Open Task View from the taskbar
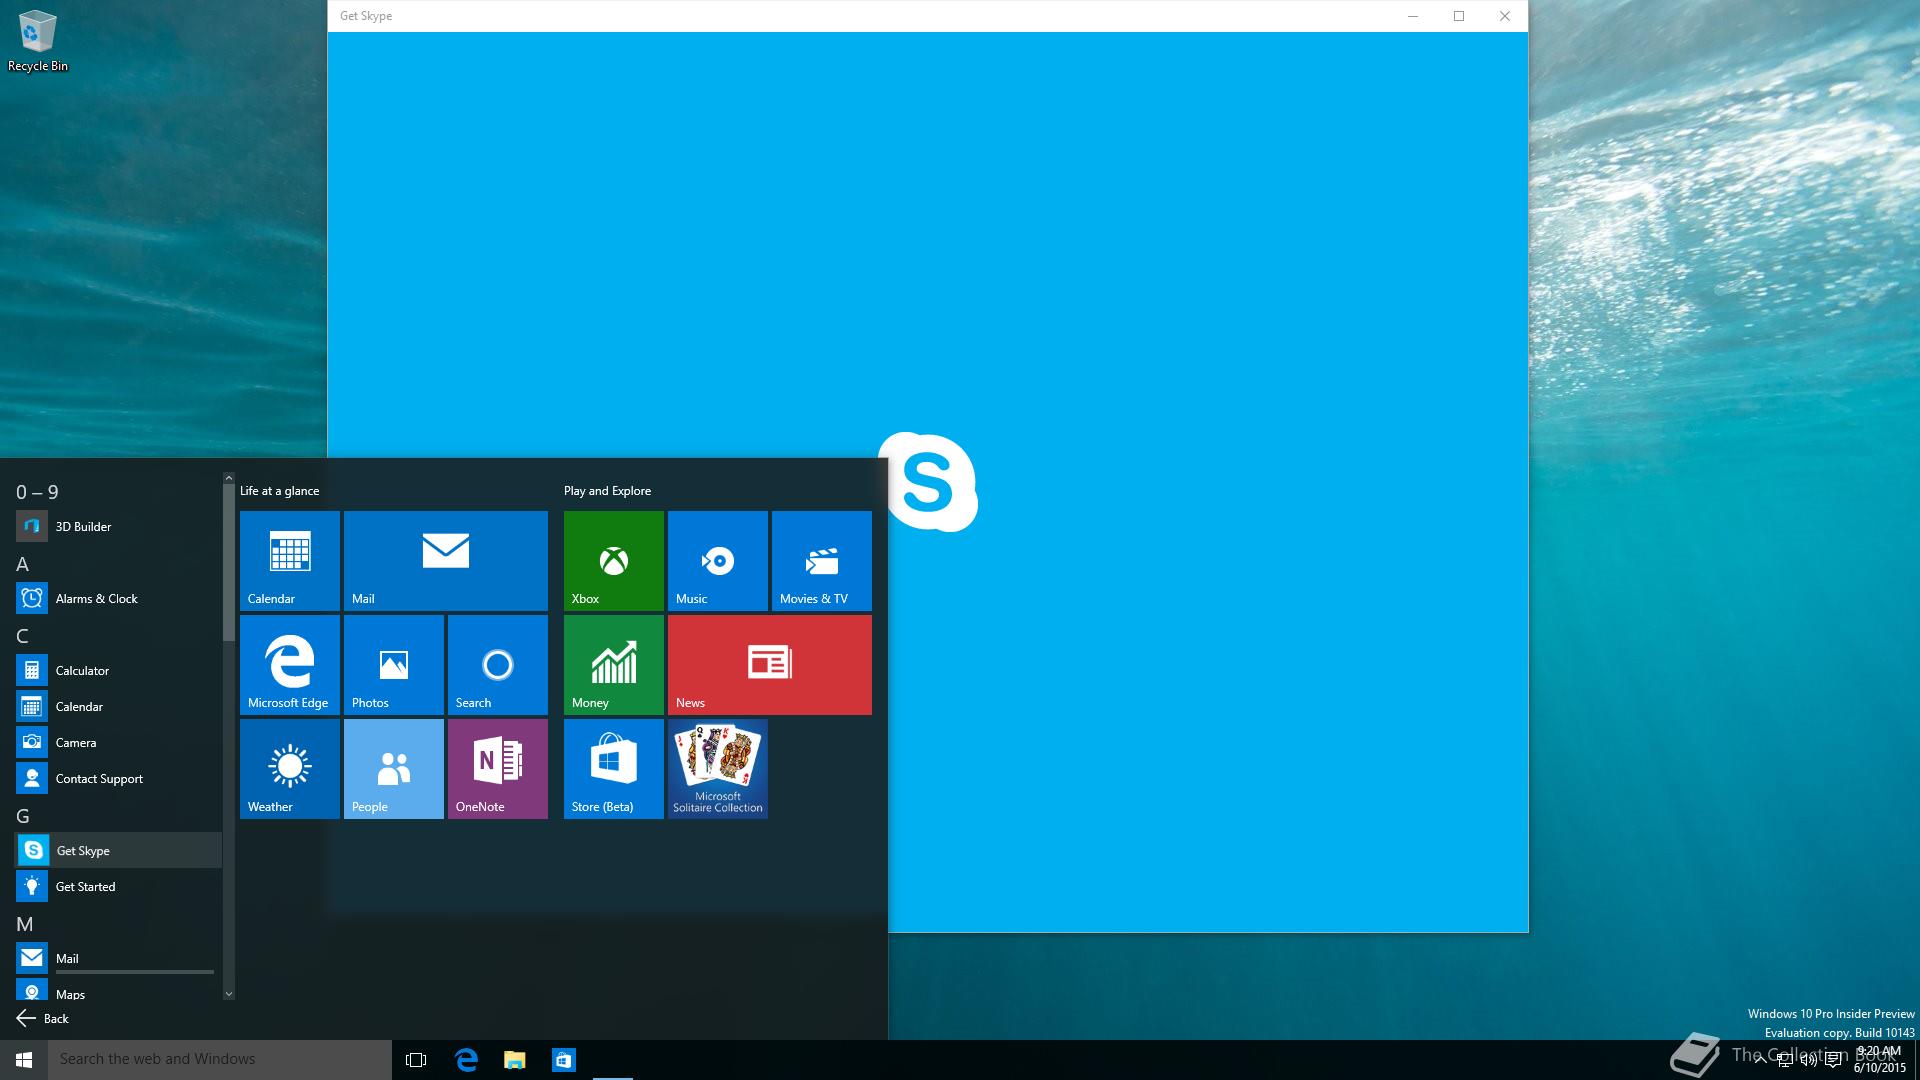Image resolution: width=1920 pixels, height=1080 pixels. coord(416,1059)
